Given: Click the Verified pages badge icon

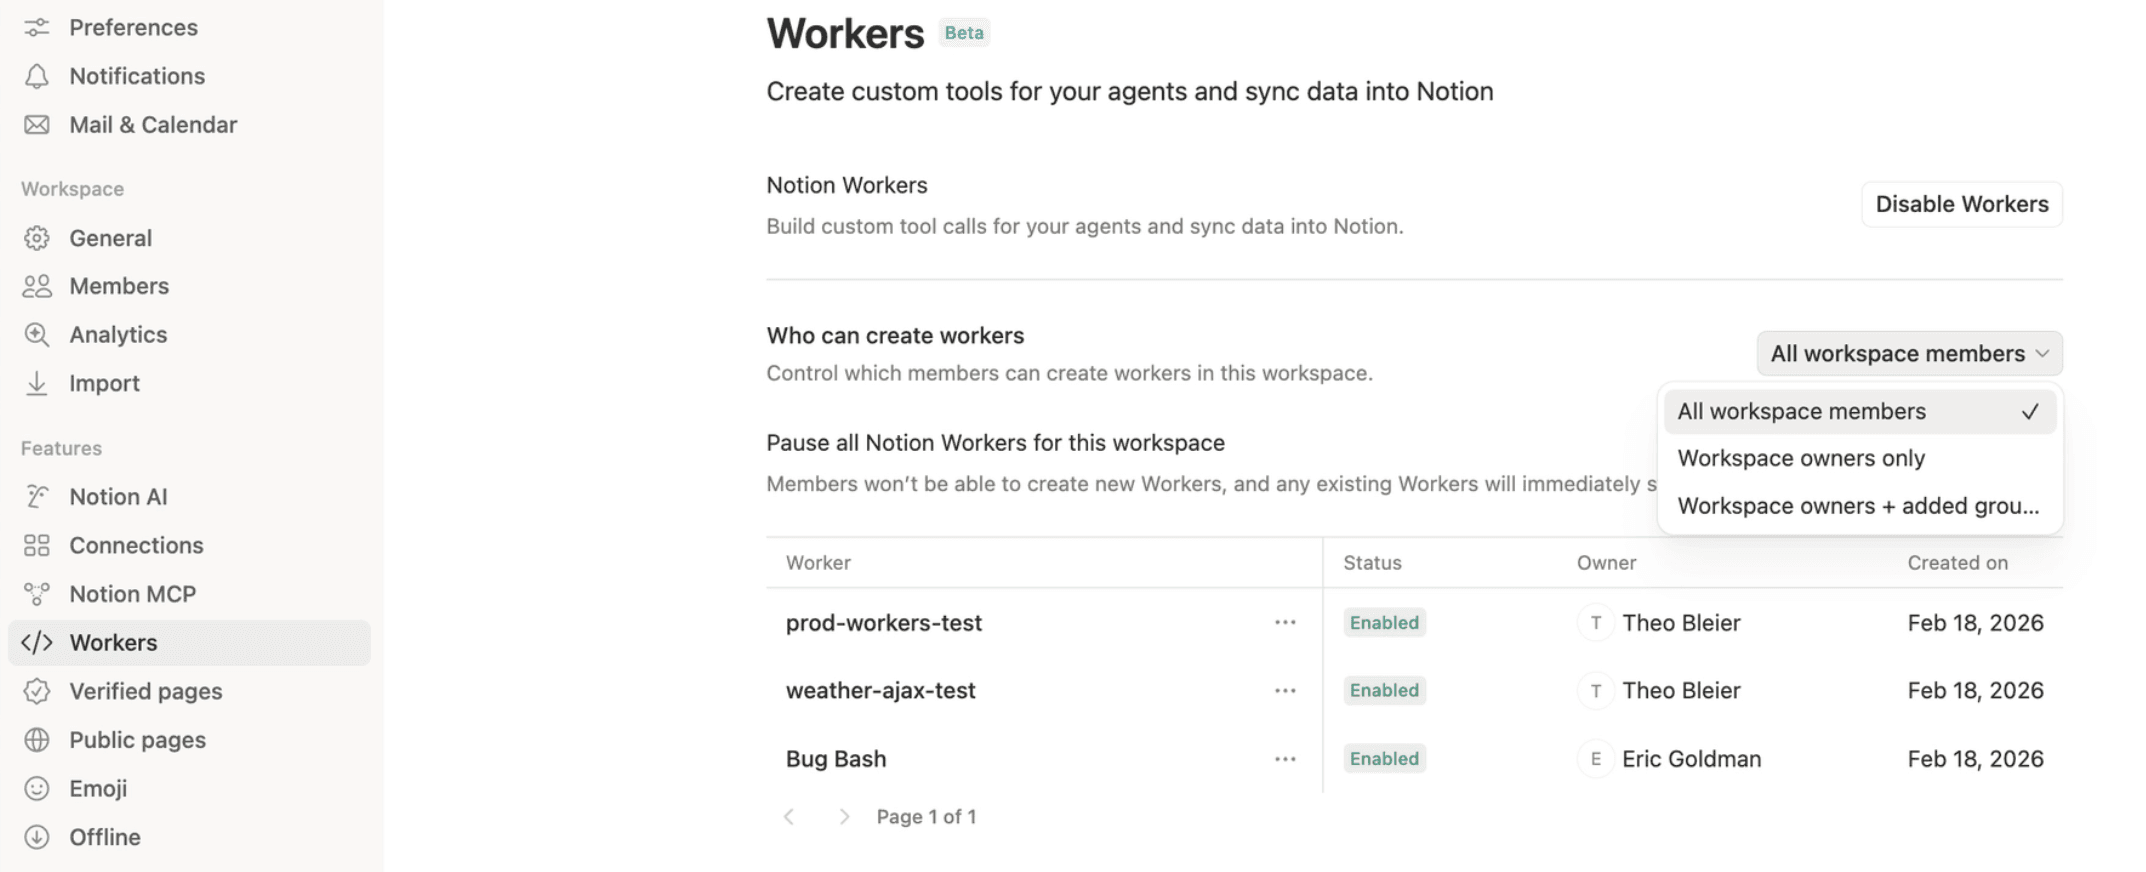Looking at the screenshot, I should pyautogui.click(x=37, y=691).
